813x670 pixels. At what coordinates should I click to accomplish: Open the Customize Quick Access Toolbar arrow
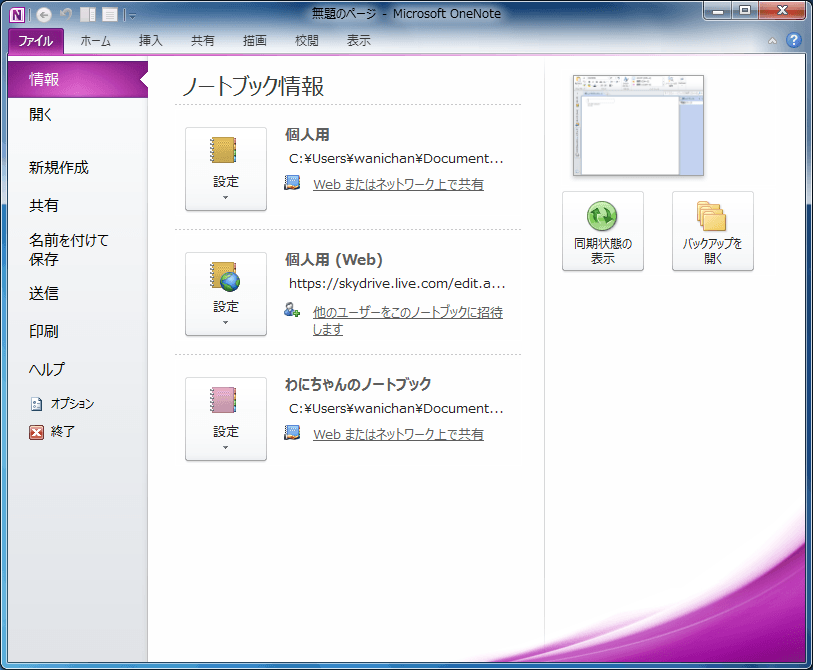pos(133,16)
